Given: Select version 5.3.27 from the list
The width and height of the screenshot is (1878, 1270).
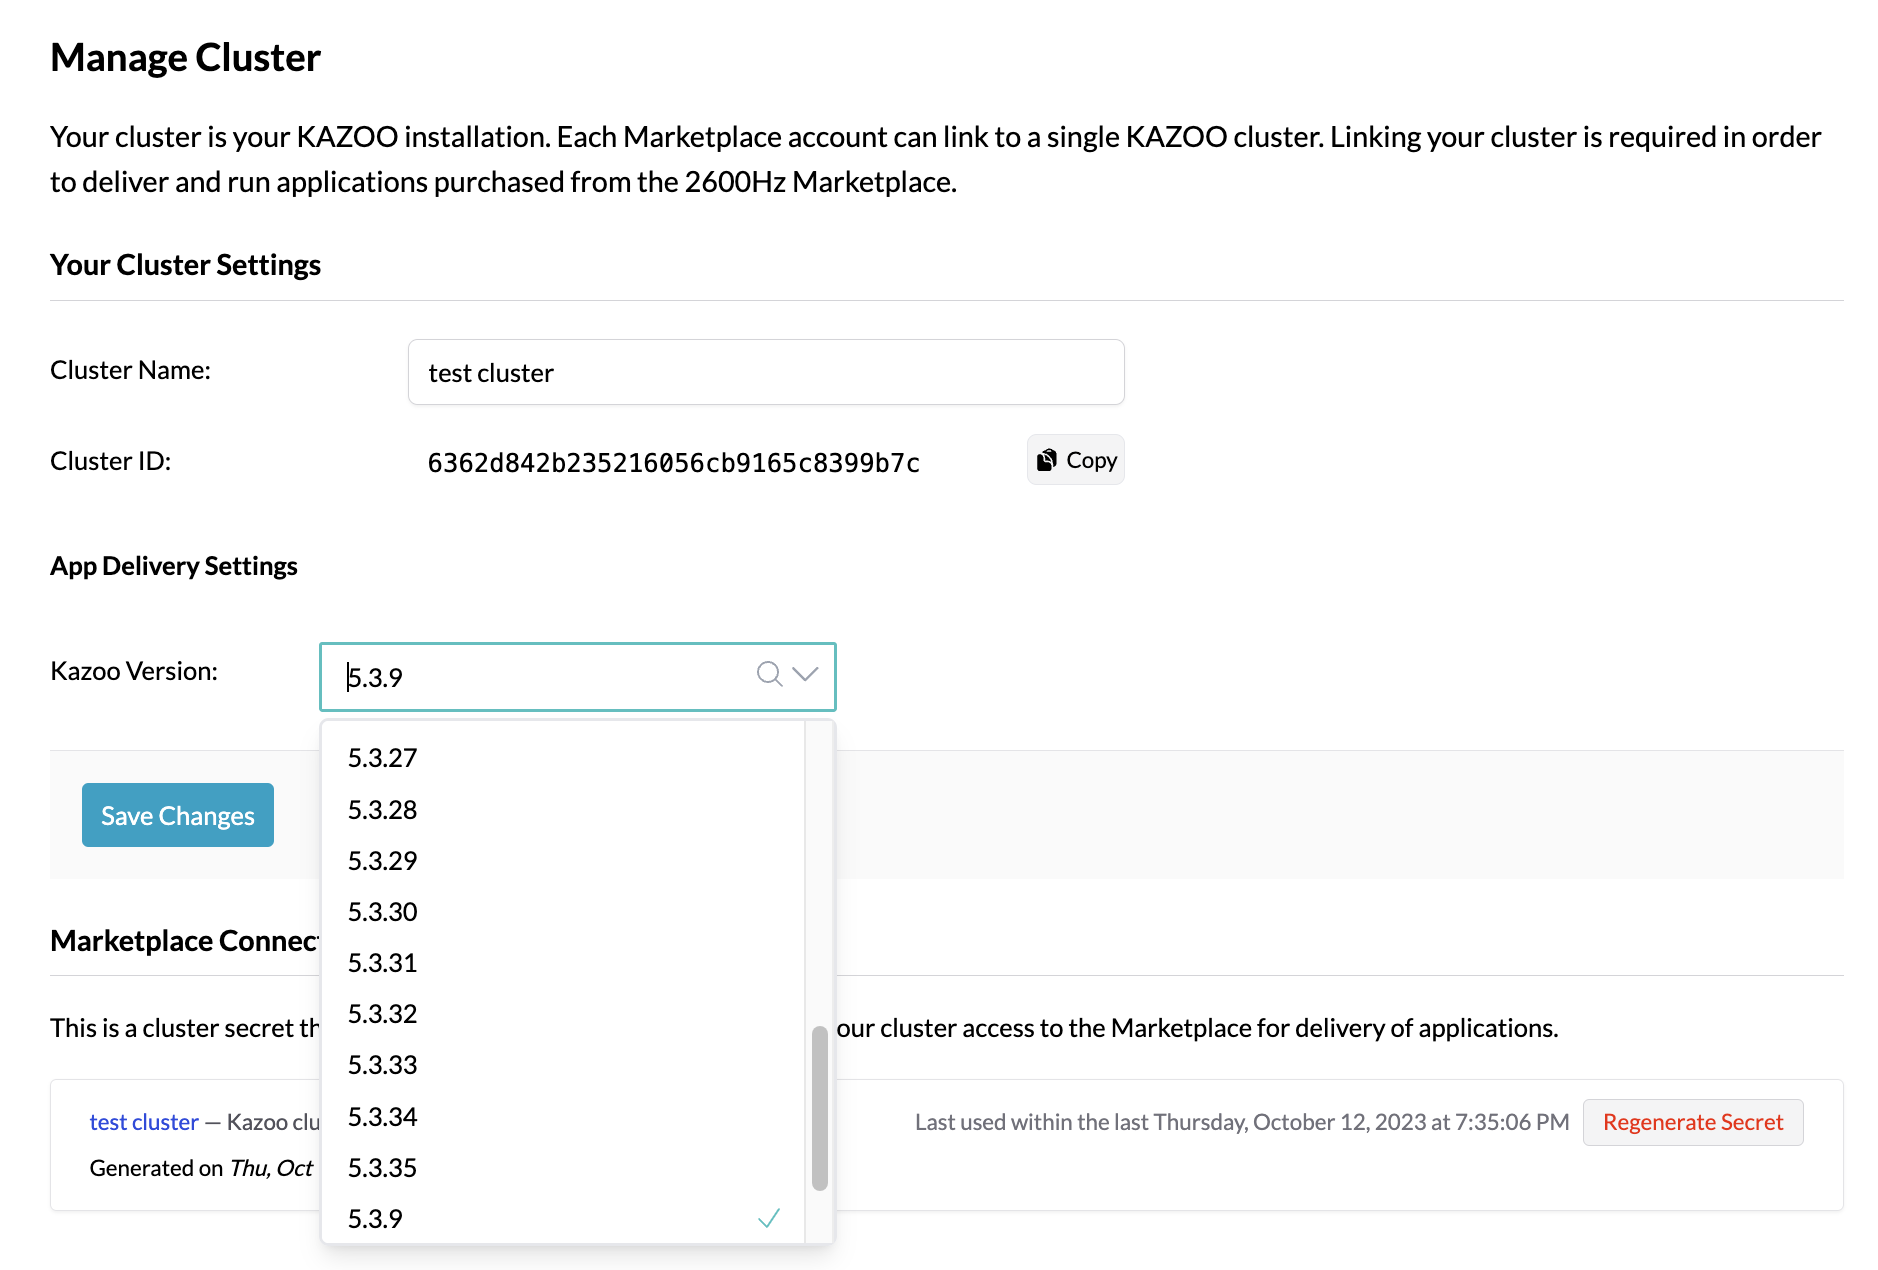Looking at the screenshot, I should pos(563,758).
